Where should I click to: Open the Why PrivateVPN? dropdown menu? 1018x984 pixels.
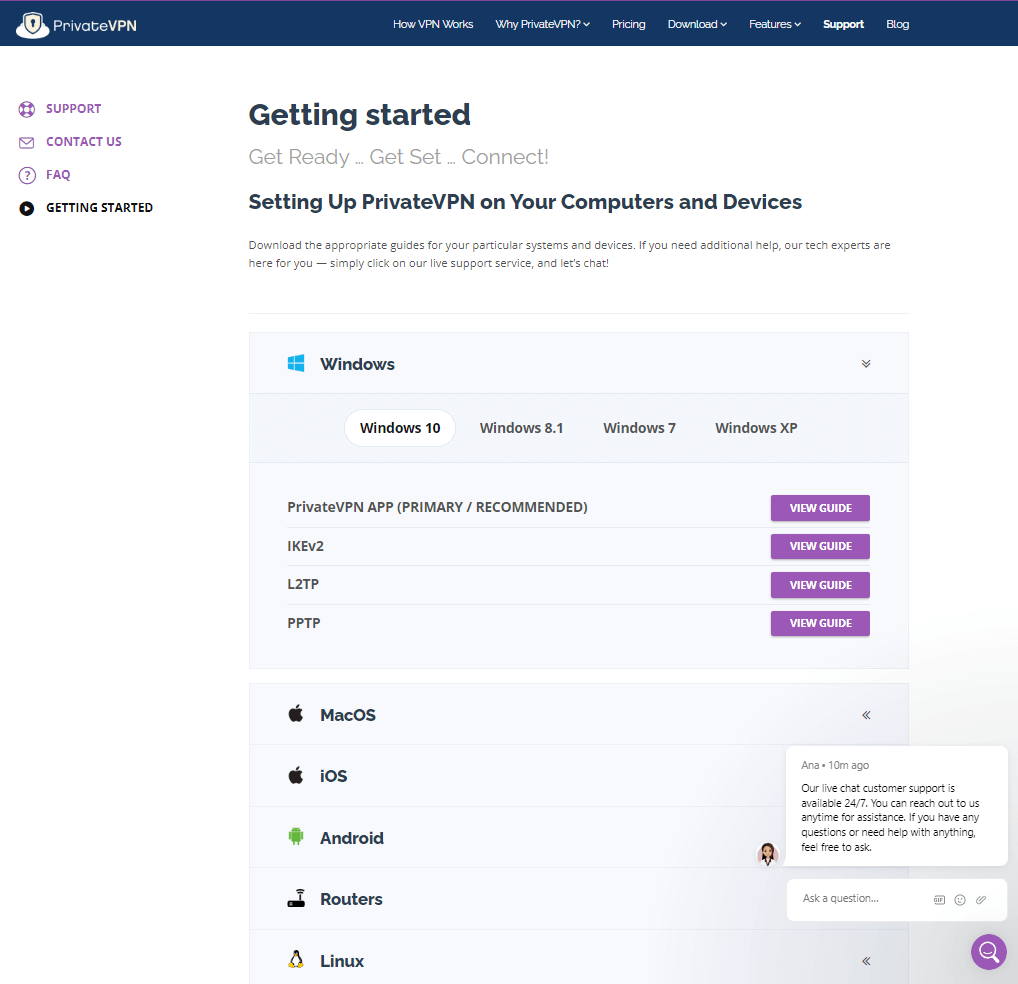(542, 24)
